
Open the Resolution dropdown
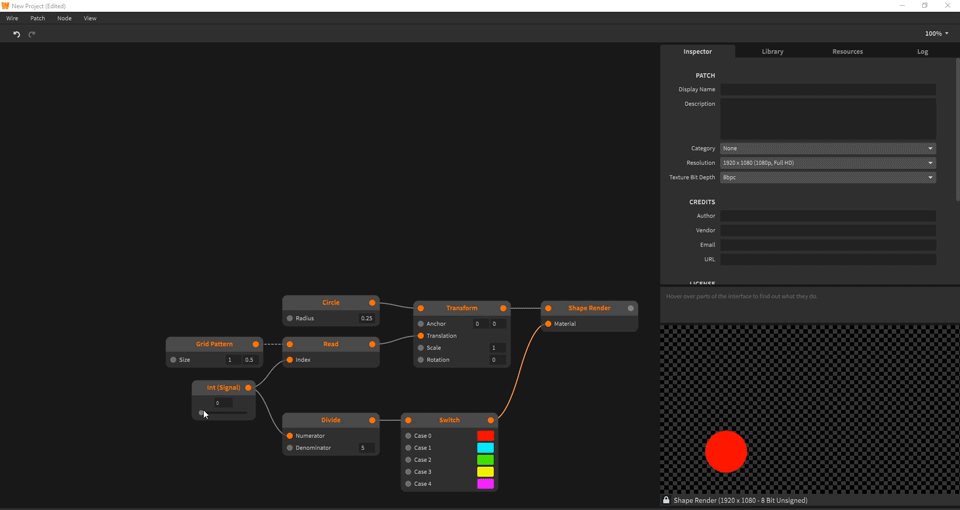click(x=828, y=163)
